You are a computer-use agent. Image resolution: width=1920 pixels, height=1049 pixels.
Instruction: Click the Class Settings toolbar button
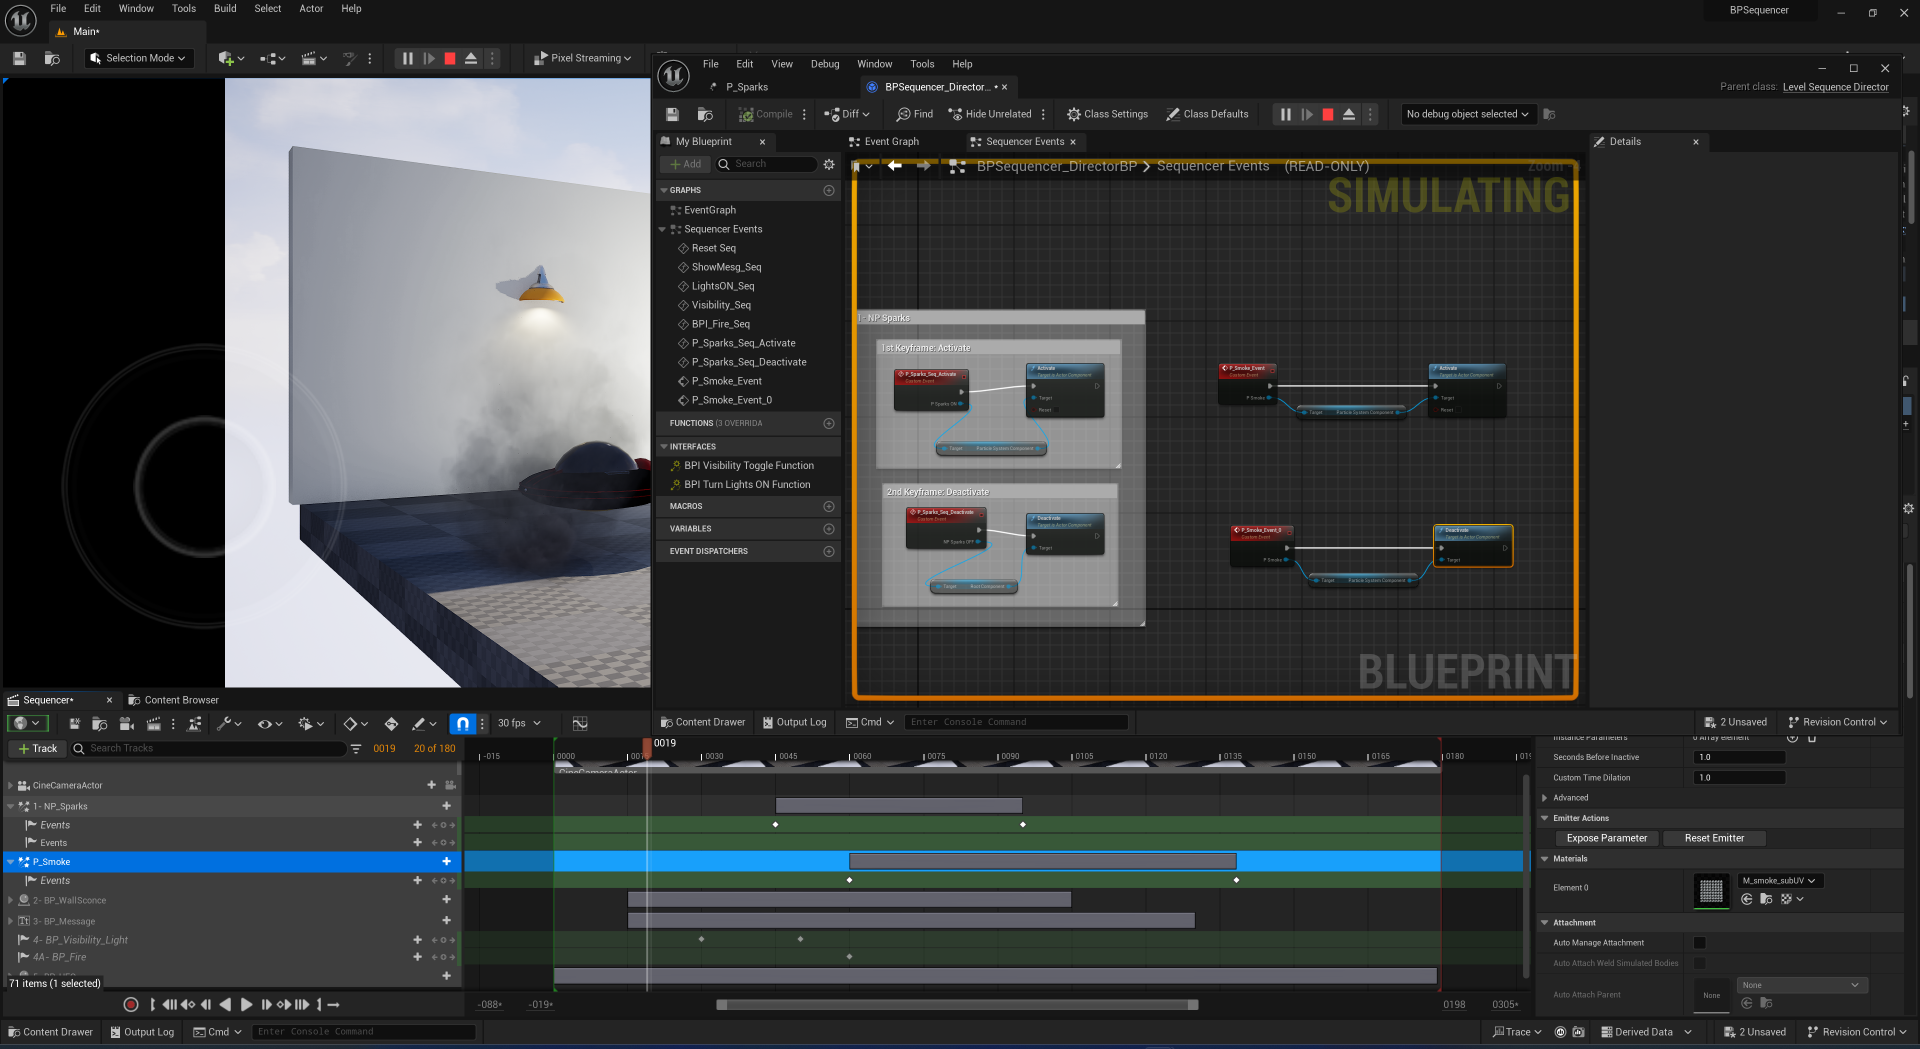point(1107,114)
